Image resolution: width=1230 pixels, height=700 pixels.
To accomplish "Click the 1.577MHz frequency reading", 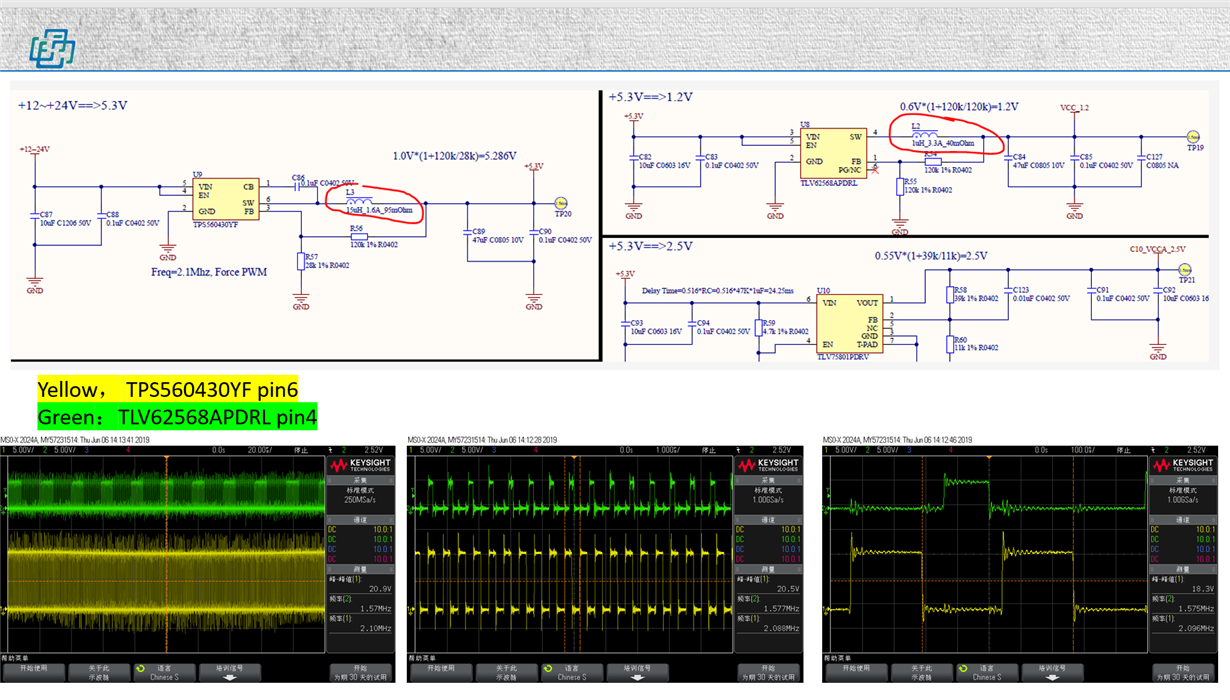I will [783, 608].
